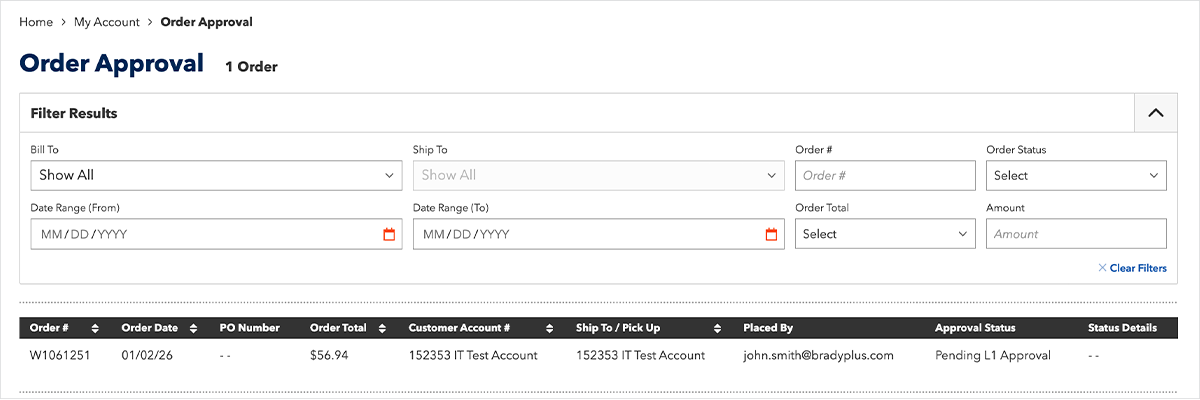Open the Ship To dropdown
The width and height of the screenshot is (1200, 400).
(598, 175)
